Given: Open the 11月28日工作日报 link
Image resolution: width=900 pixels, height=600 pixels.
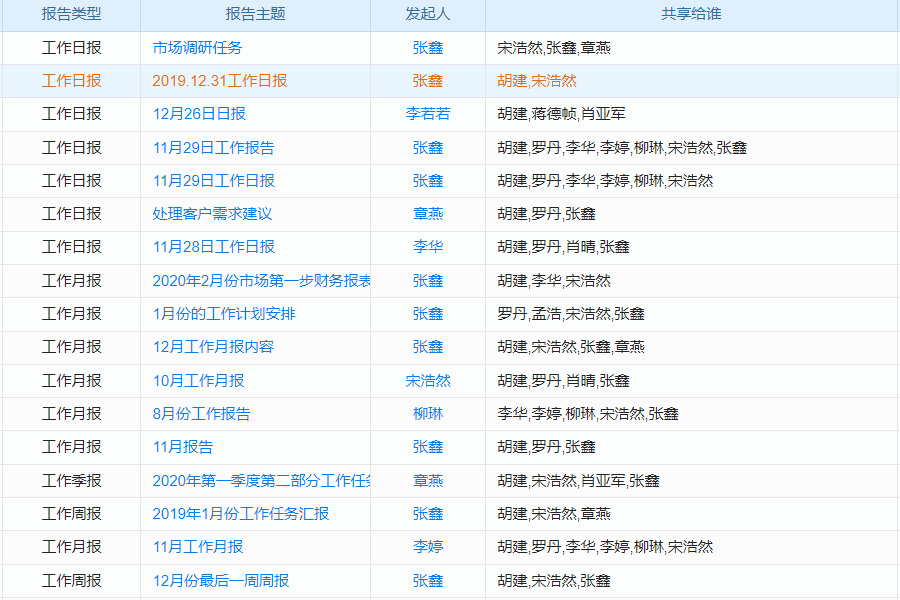Looking at the screenshot, I should pyautogui.click(x=214, y=247).
